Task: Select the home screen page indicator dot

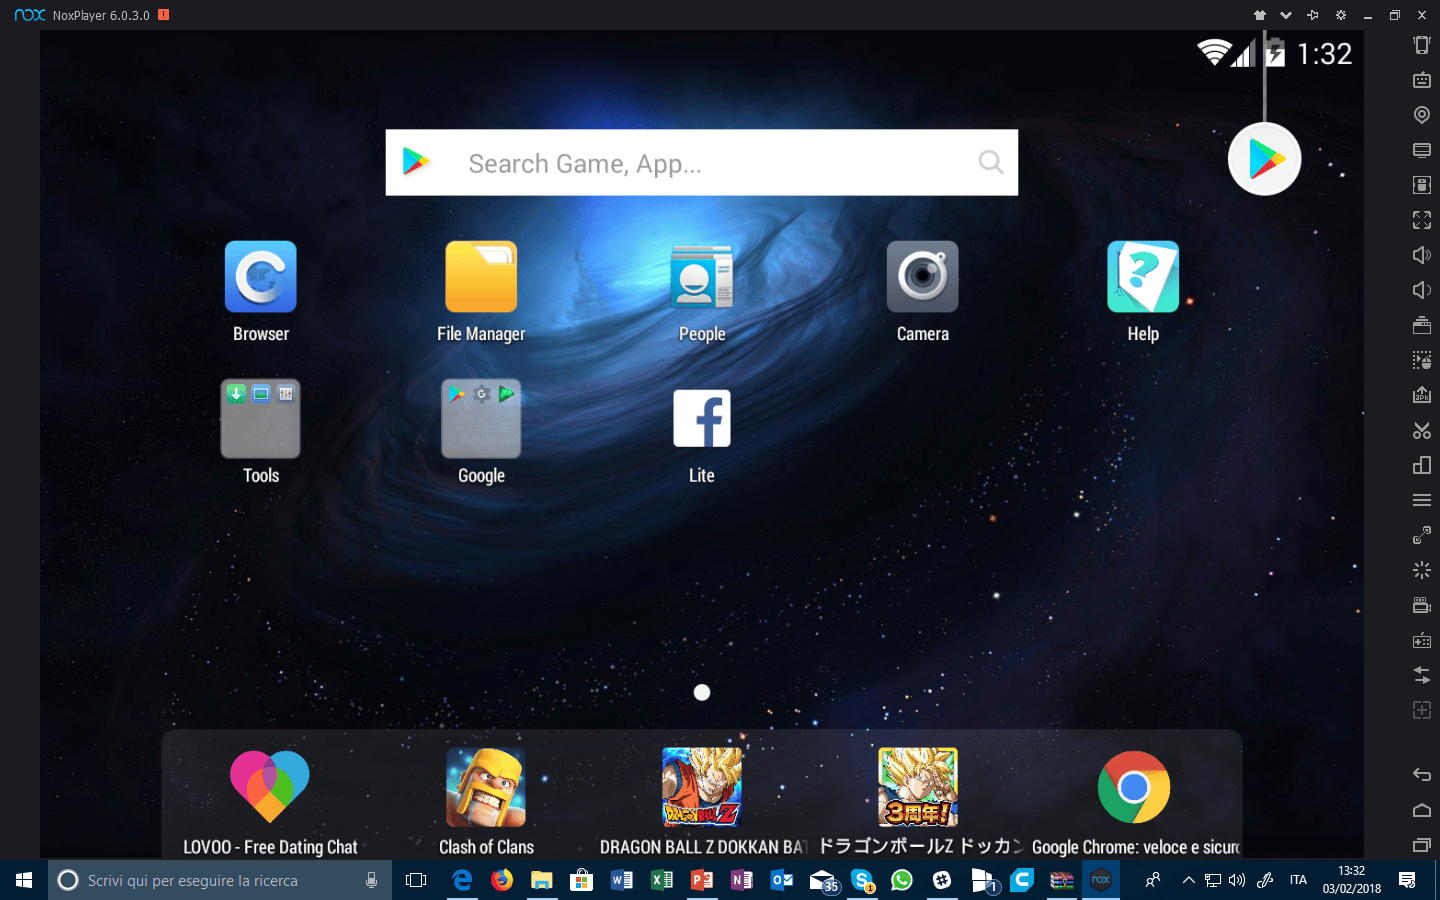Action: pyautogui.click(x=702, y=692)
